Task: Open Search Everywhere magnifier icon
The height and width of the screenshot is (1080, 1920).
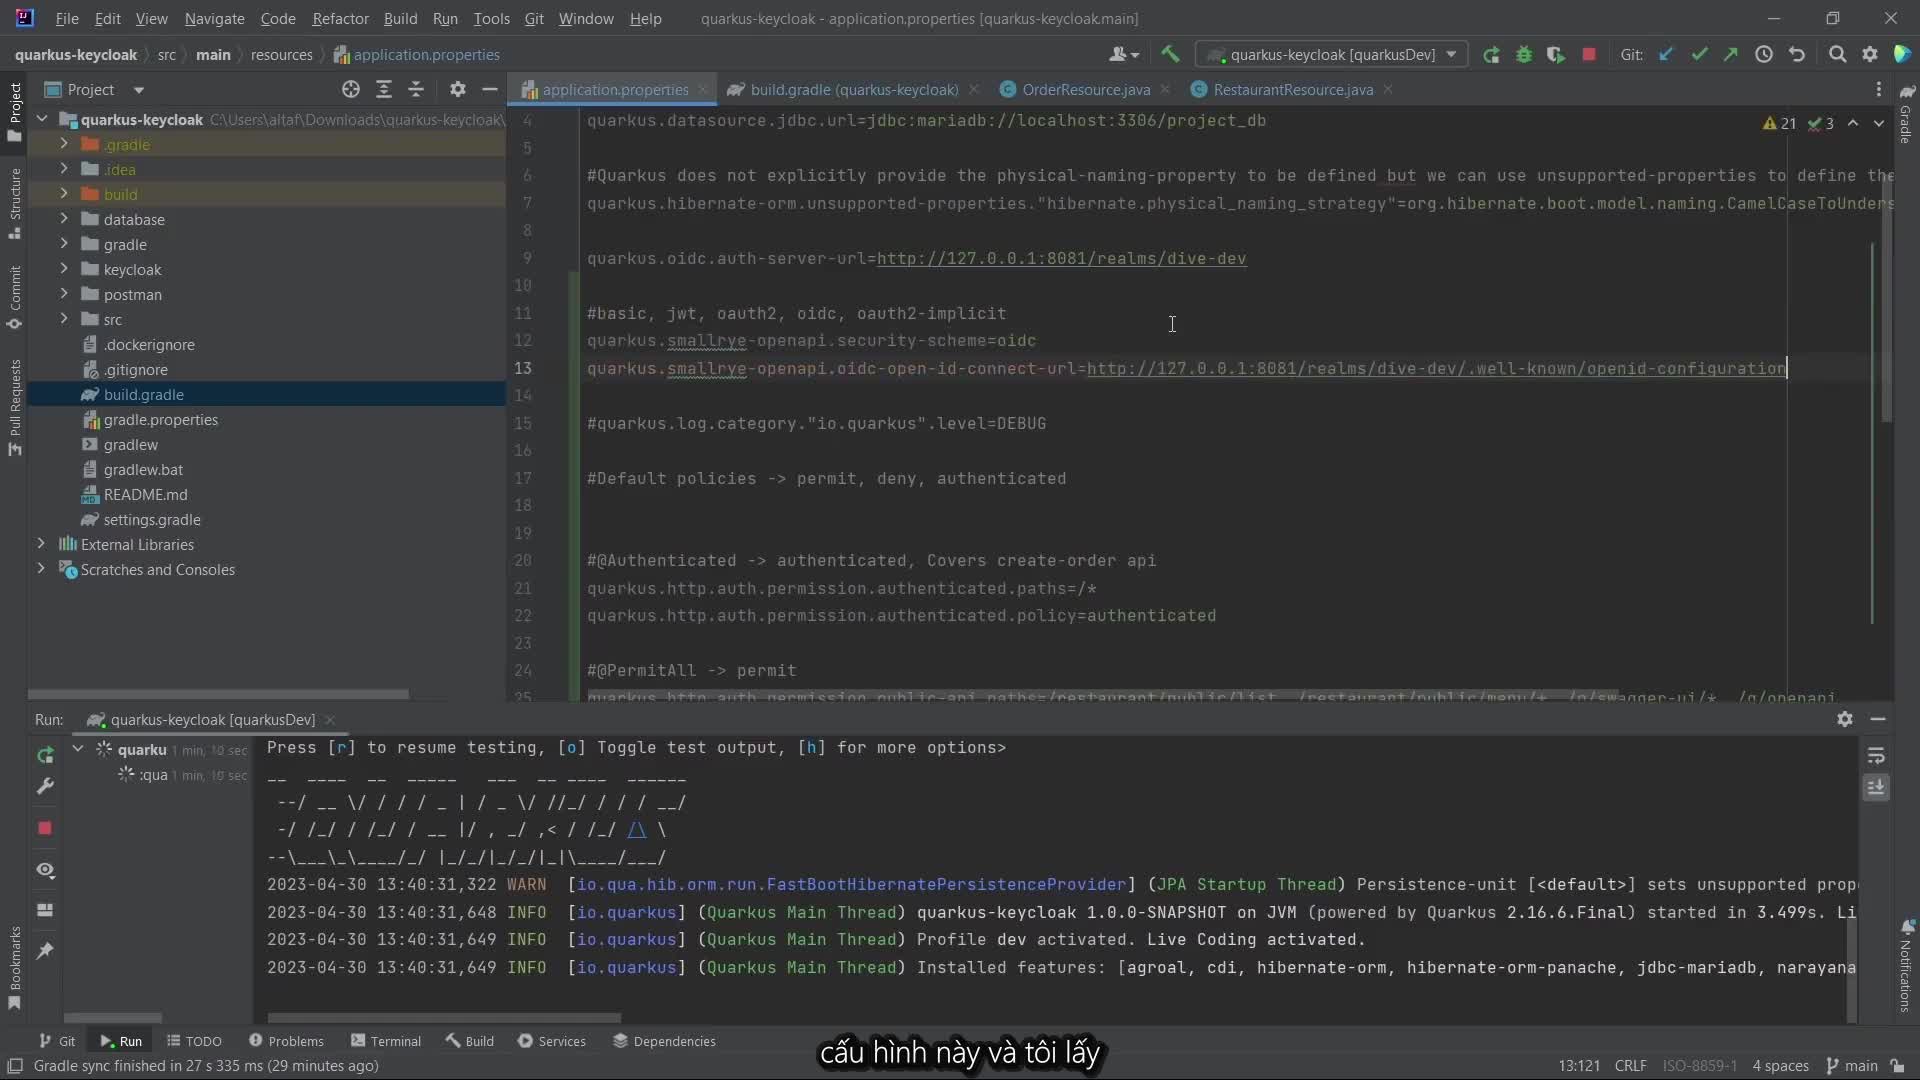Action: (1837, 55)
